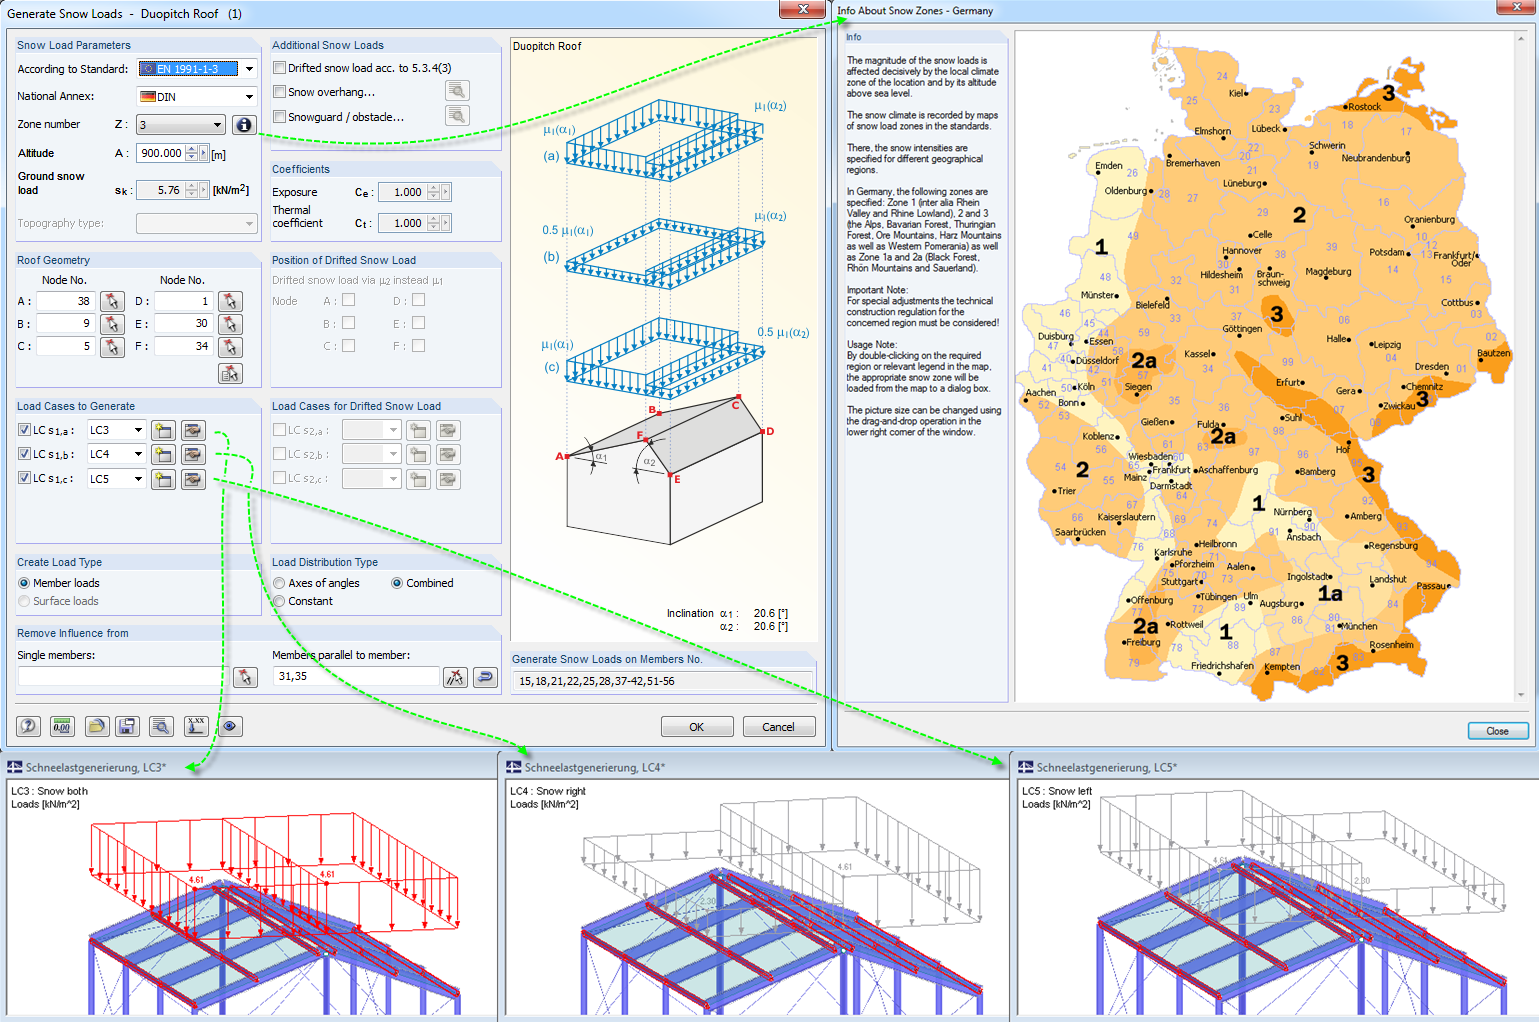Tick the Snowguard / obstacle checkbox
This screenshot has height=1022, width=1539.
pyautogui.click(x=280, y=117)
